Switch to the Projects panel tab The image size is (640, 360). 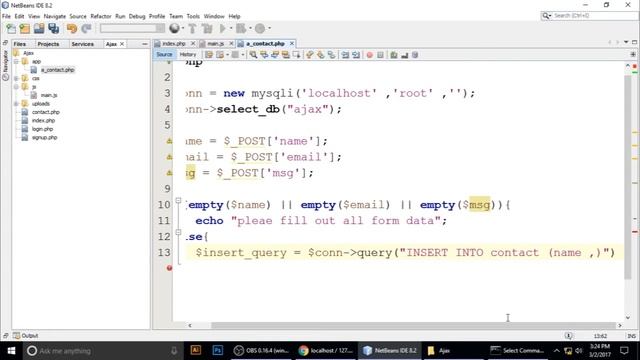[x=48, y=44]
